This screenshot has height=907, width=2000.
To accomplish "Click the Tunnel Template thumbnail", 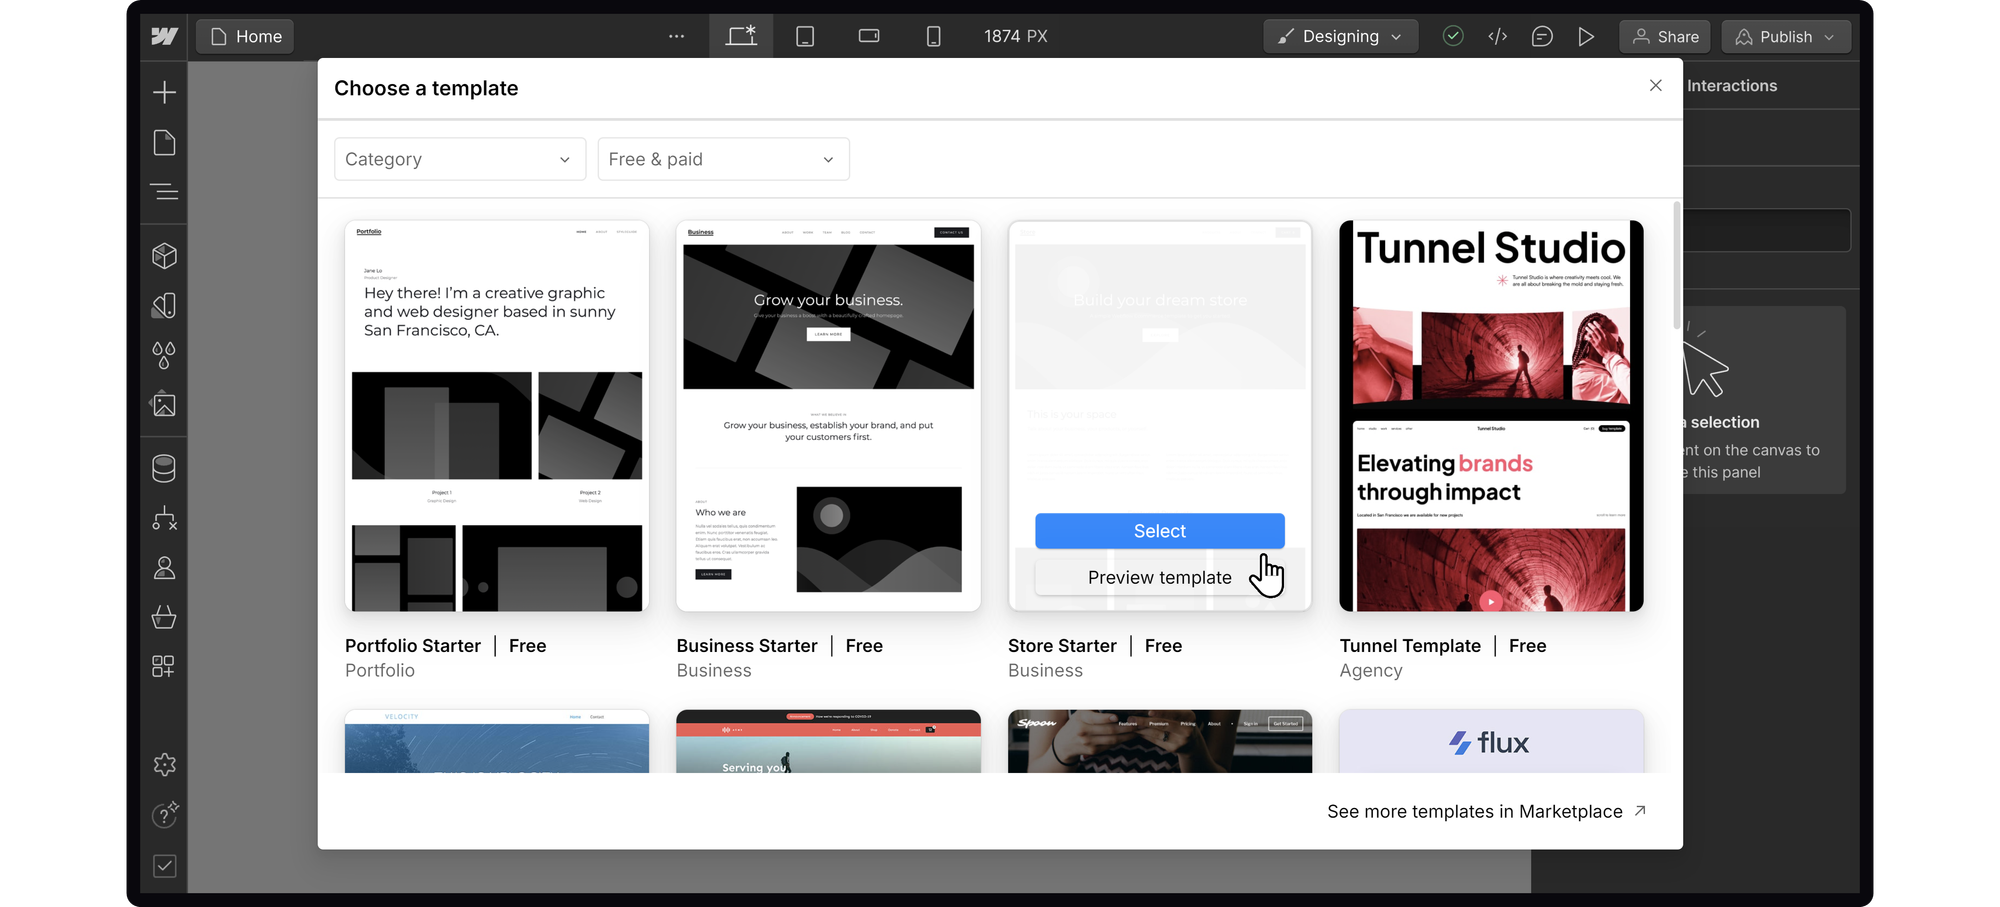I will coord(1490,414).
